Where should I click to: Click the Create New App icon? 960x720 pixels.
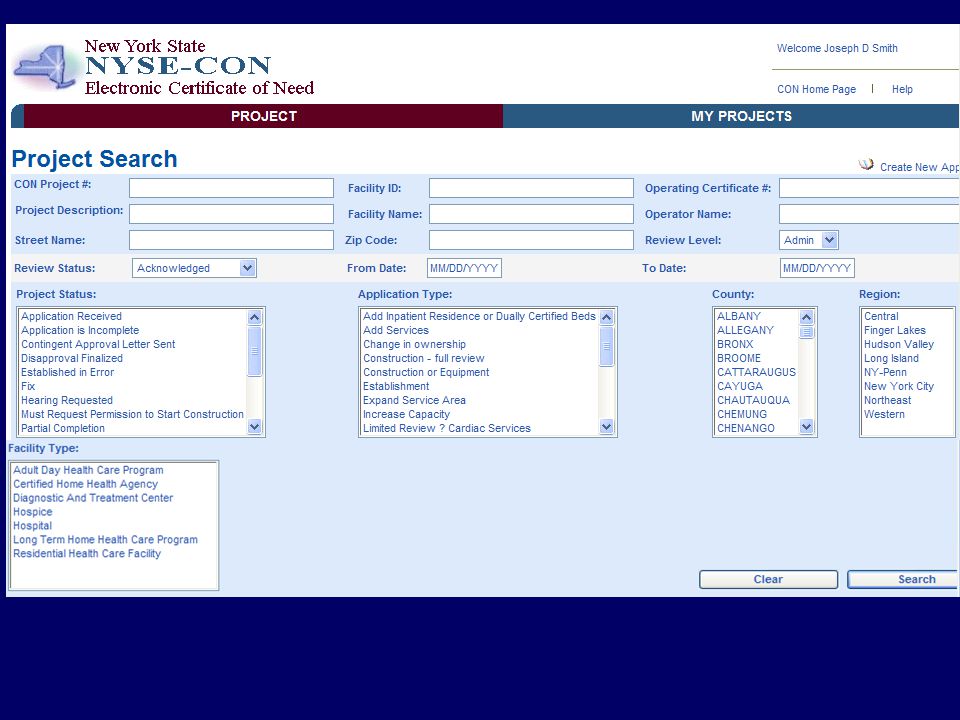866,165
